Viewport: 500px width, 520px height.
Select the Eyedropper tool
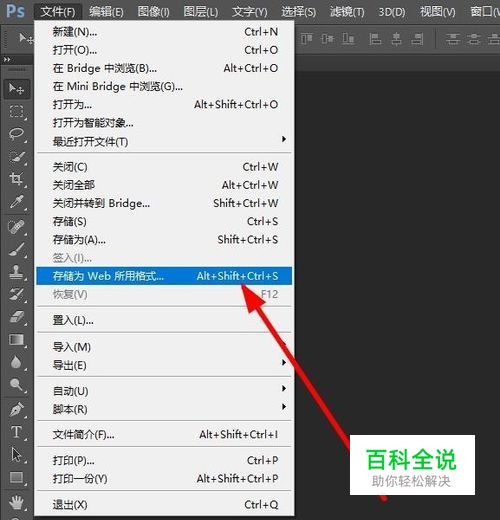(16, 202)
